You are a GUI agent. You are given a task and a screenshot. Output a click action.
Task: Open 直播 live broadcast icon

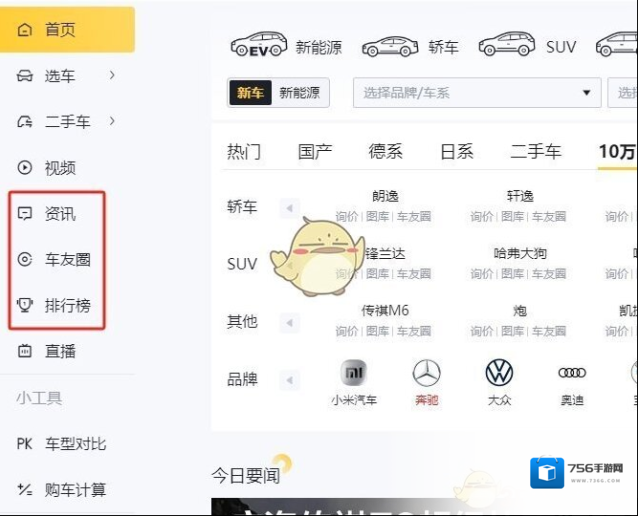click(25, 352)
